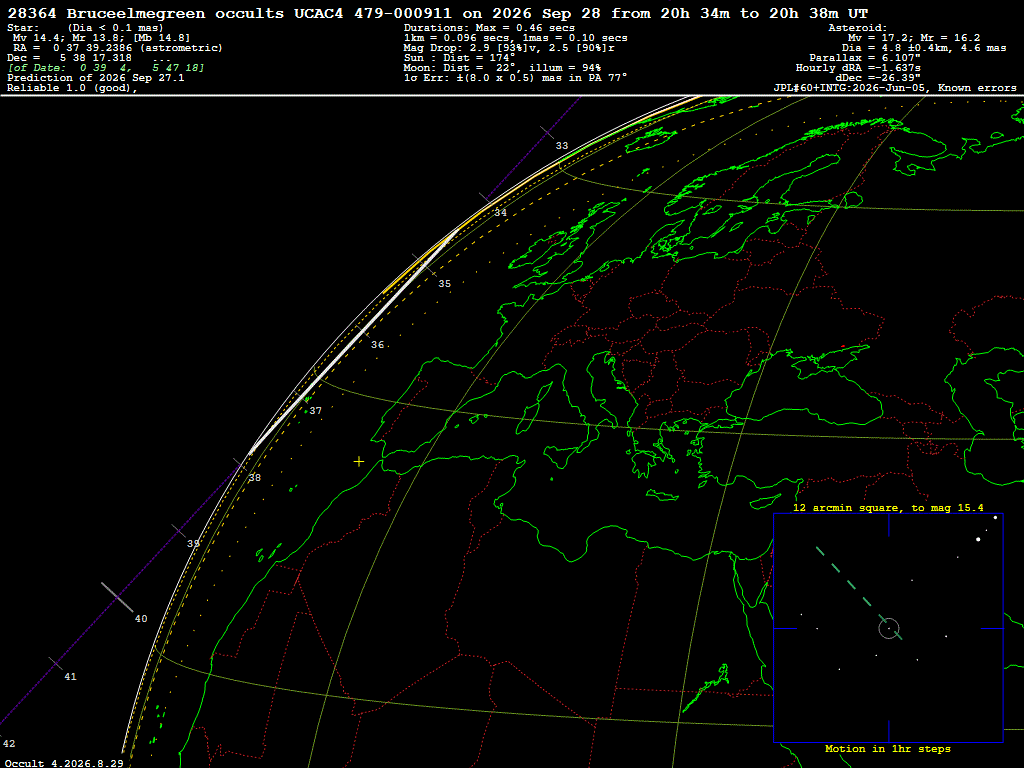Select the 34 minute time marker
The width and height of the screenshot is (1024, 768).
[500, 212]
